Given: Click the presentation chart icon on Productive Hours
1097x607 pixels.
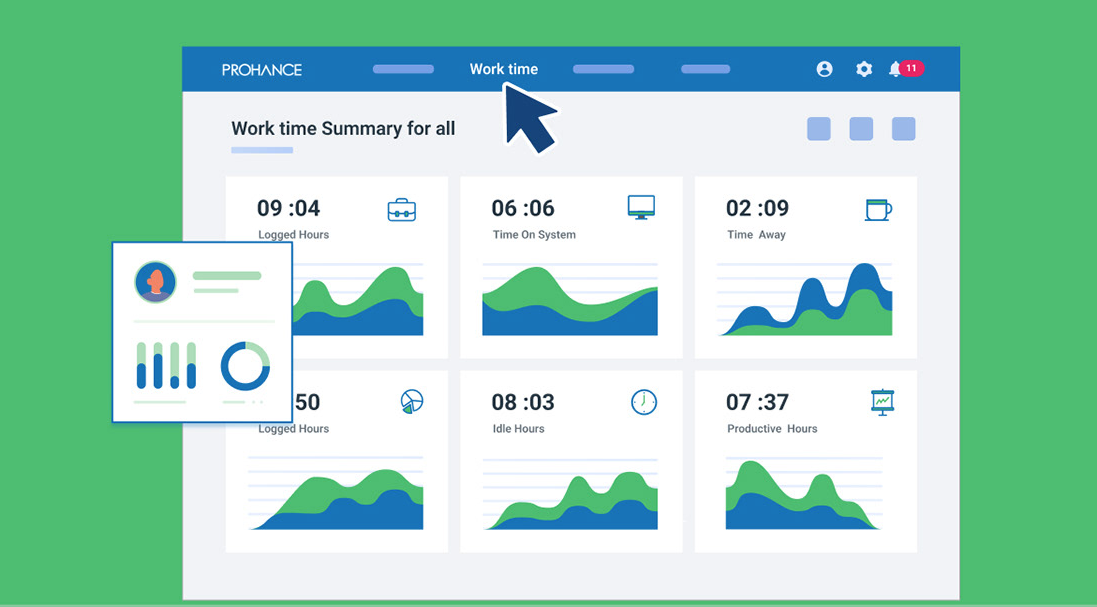Looking at the screenshot, I should point(882,401).
